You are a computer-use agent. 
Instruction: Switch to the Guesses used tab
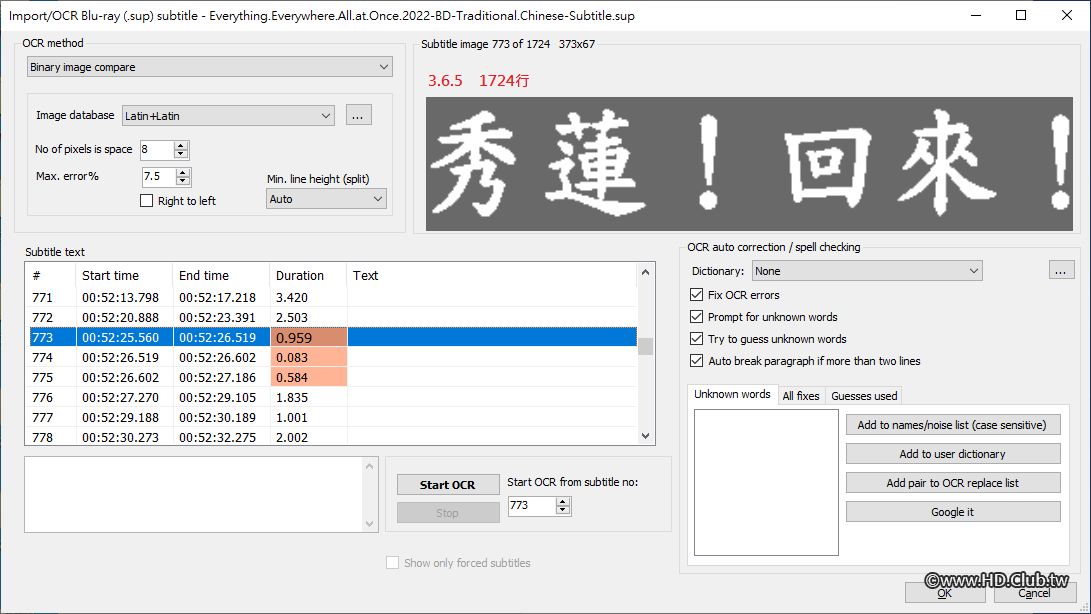coord(863,395)
